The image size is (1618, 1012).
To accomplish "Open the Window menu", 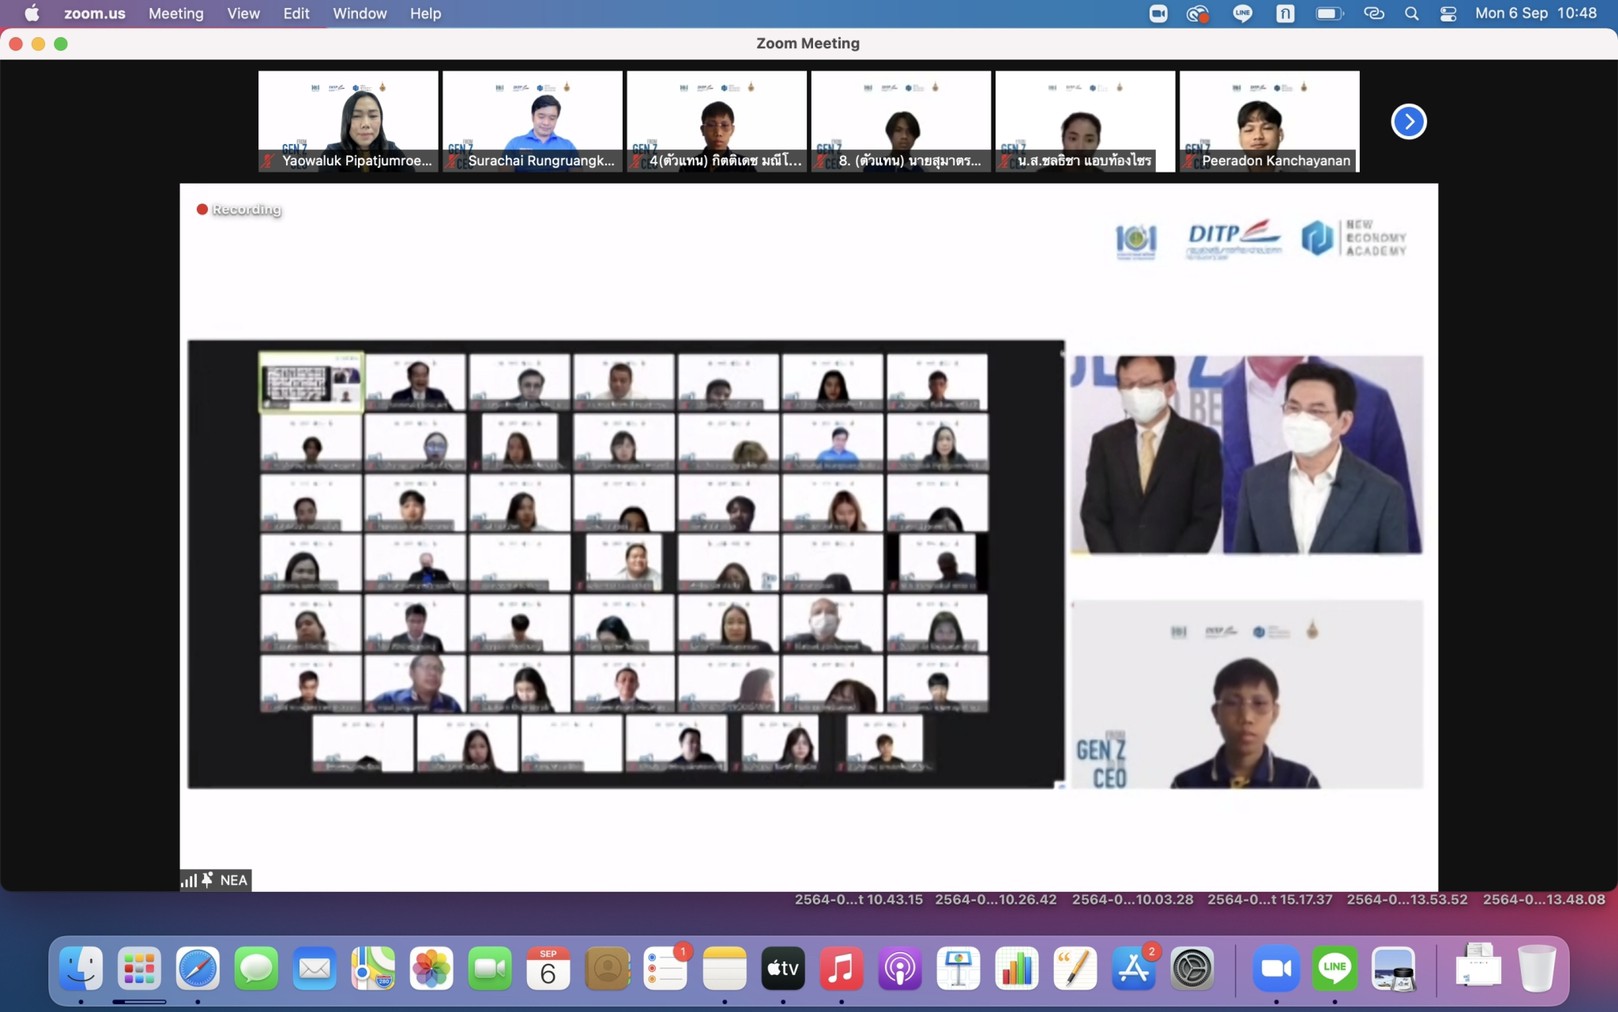I will click(x=359, y=13).
